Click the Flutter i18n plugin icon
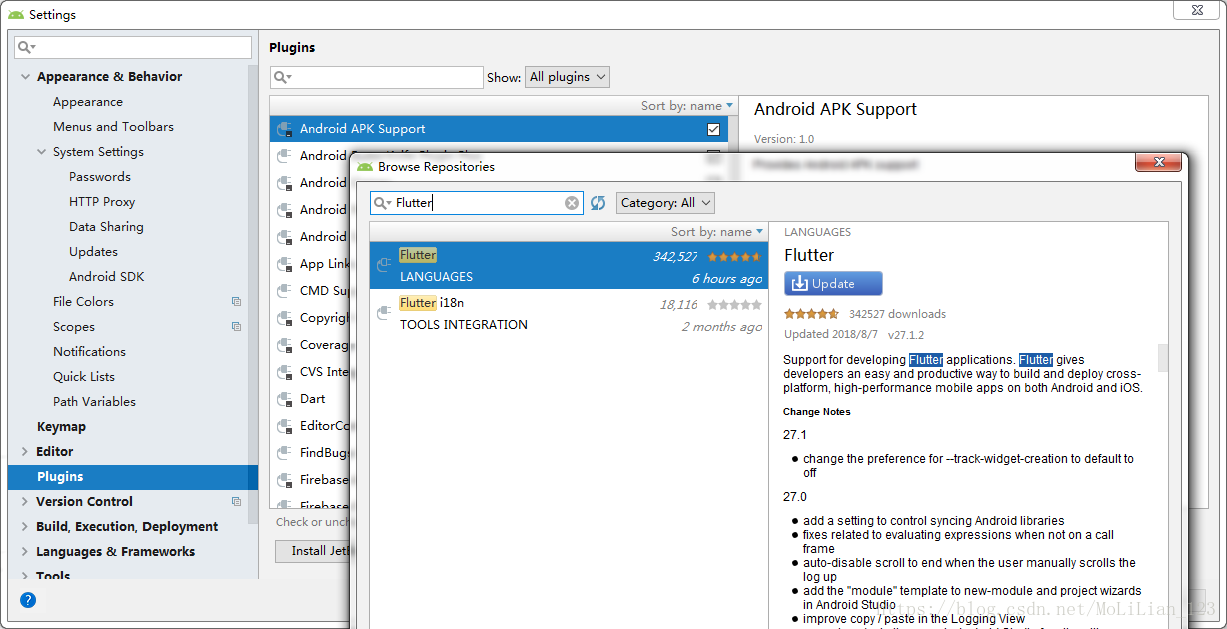The width and height of the screenshot is (1227, 629). [384, 313]
